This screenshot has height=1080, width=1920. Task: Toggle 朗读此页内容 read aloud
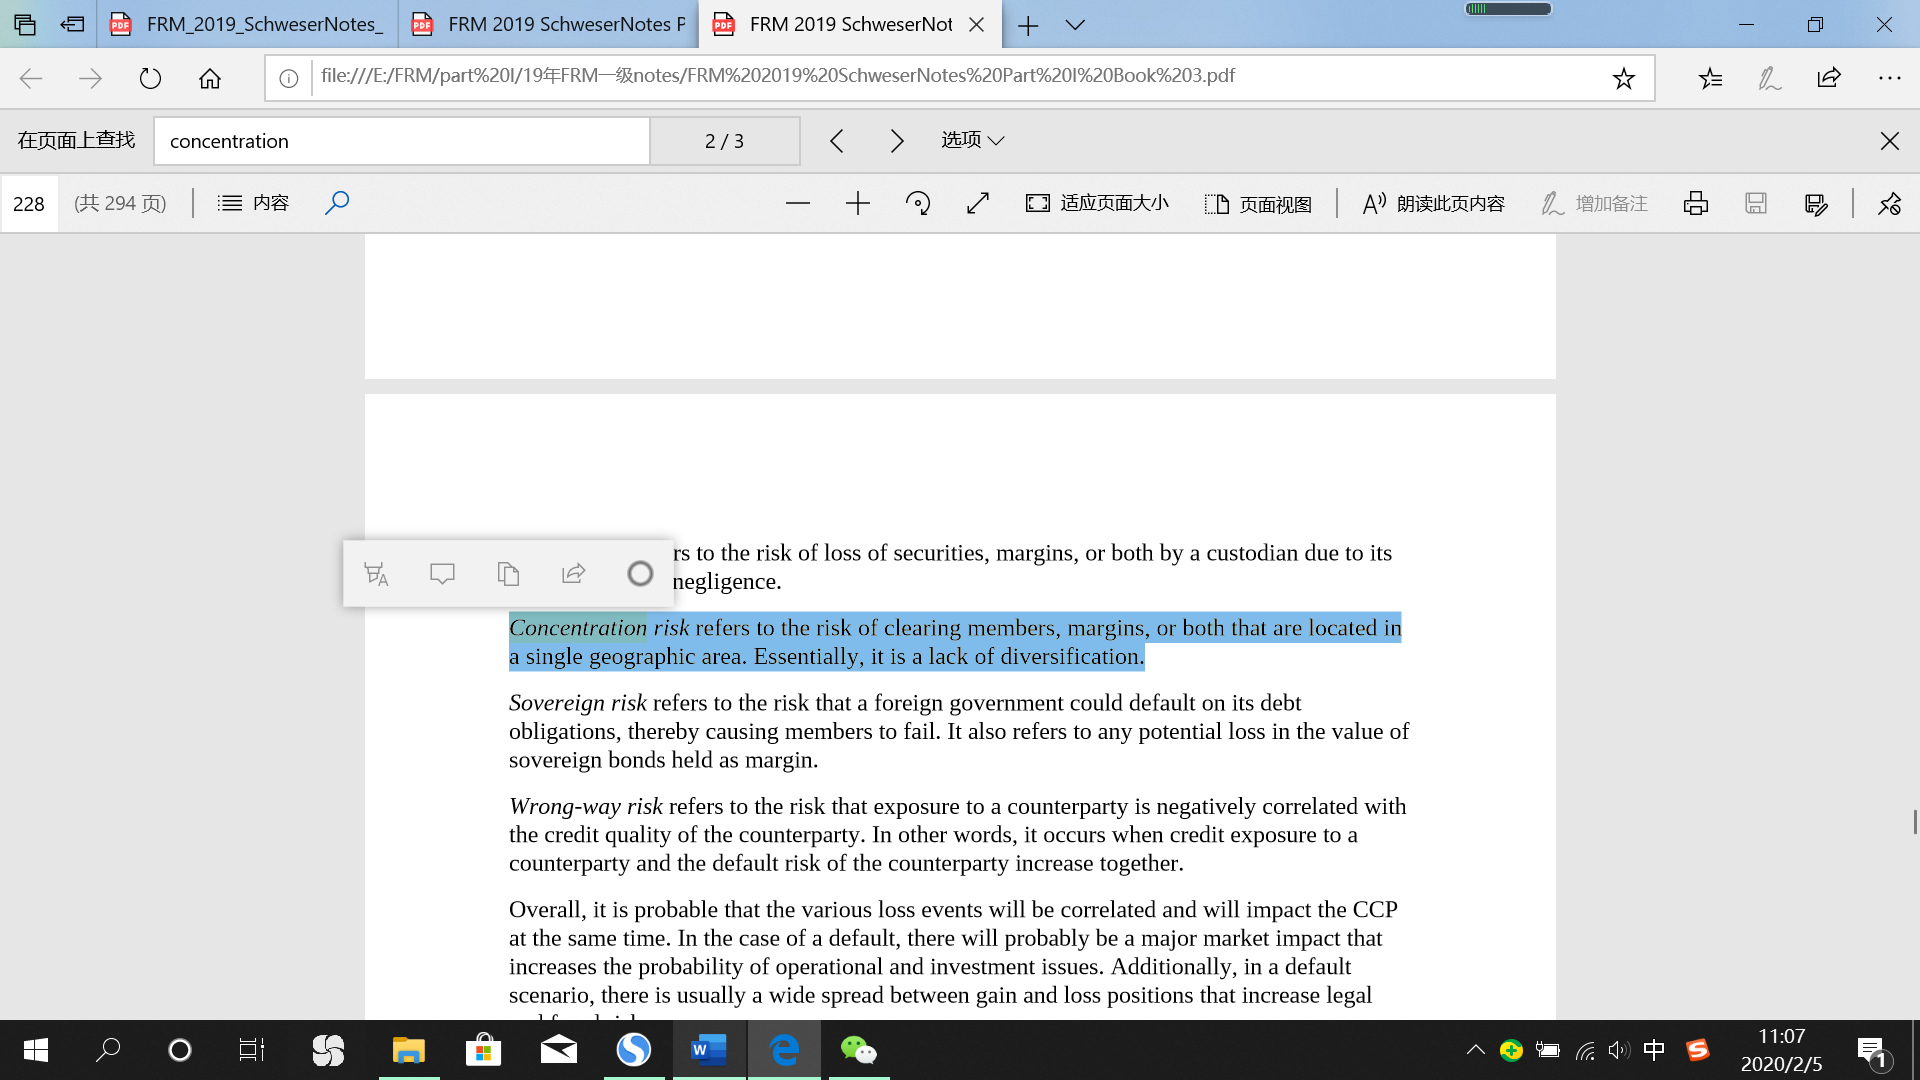tap(1433, 204)
